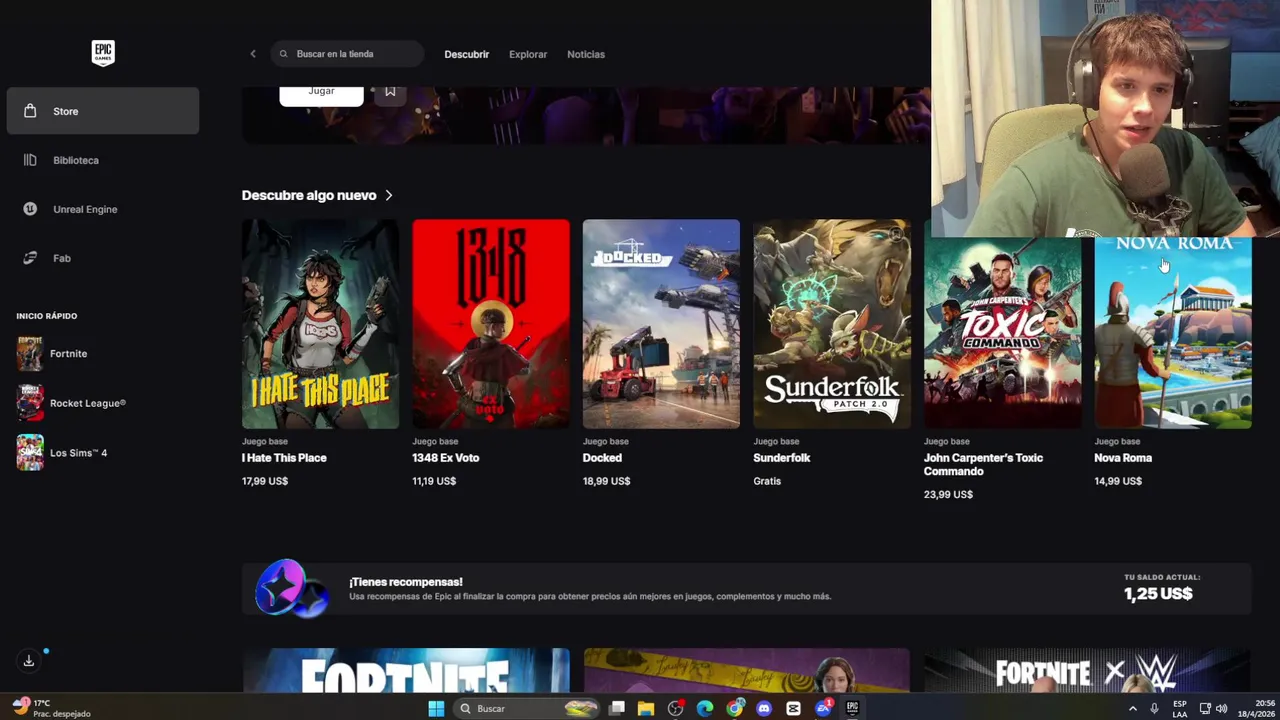Click the 23,99 US$ price
The height and width of the screenshot is (720, 1280).
[x=948, y=494]
